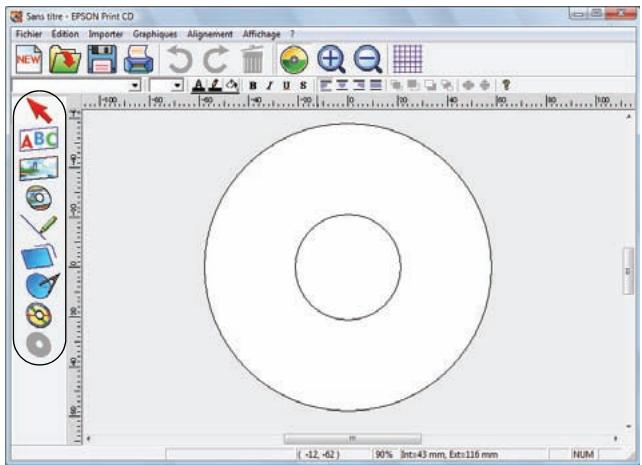Open the font size dropdown
This screenshot has width=642, height=465.
click(177, 86)
